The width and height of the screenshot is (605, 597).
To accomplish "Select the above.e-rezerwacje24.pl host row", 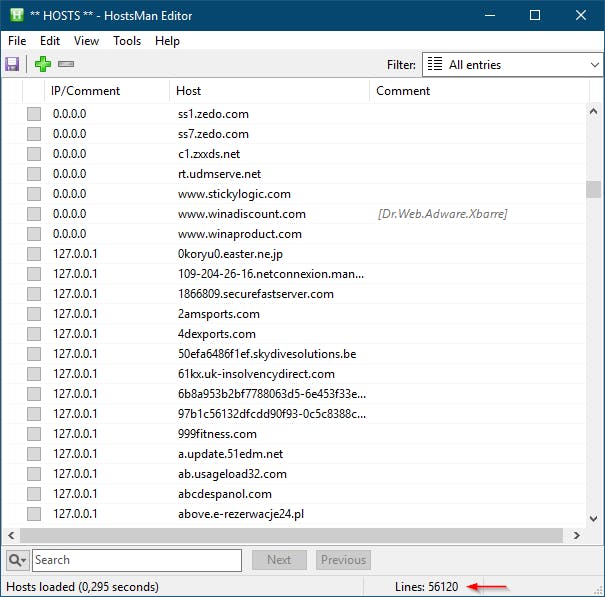I will click(x=296, y=514).
